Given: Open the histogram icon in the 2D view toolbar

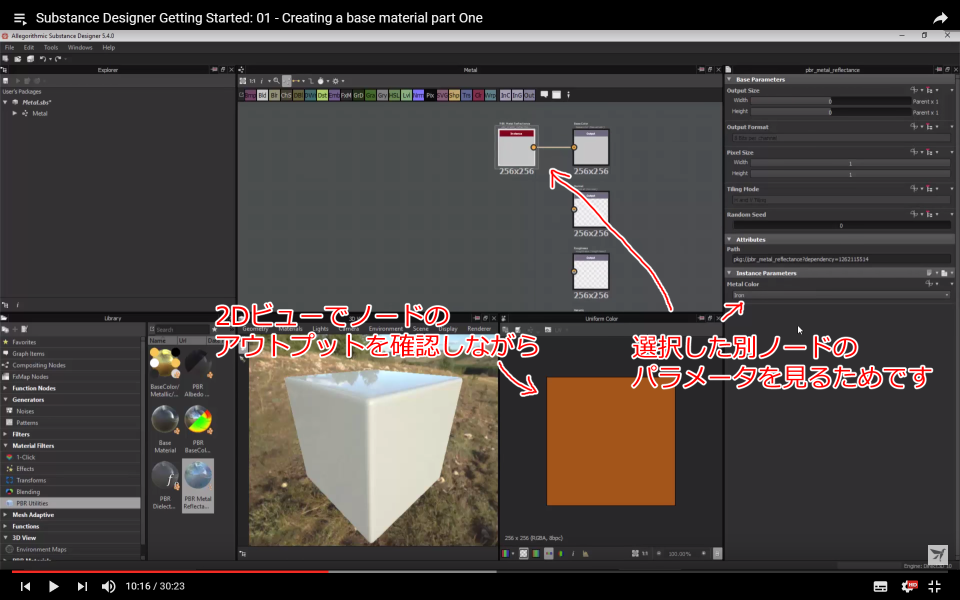Looking at the screenshot, I should point(585,552).
